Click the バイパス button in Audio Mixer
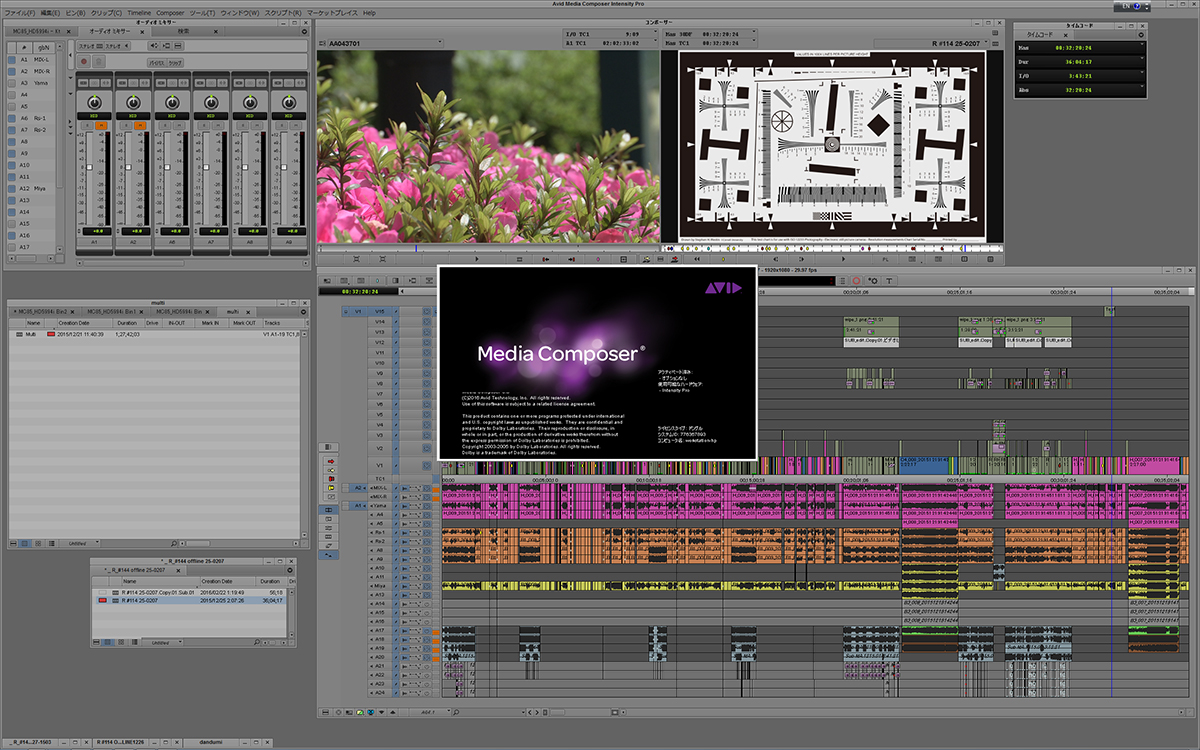Viewport: 1200px width, 750px height. 156,62
